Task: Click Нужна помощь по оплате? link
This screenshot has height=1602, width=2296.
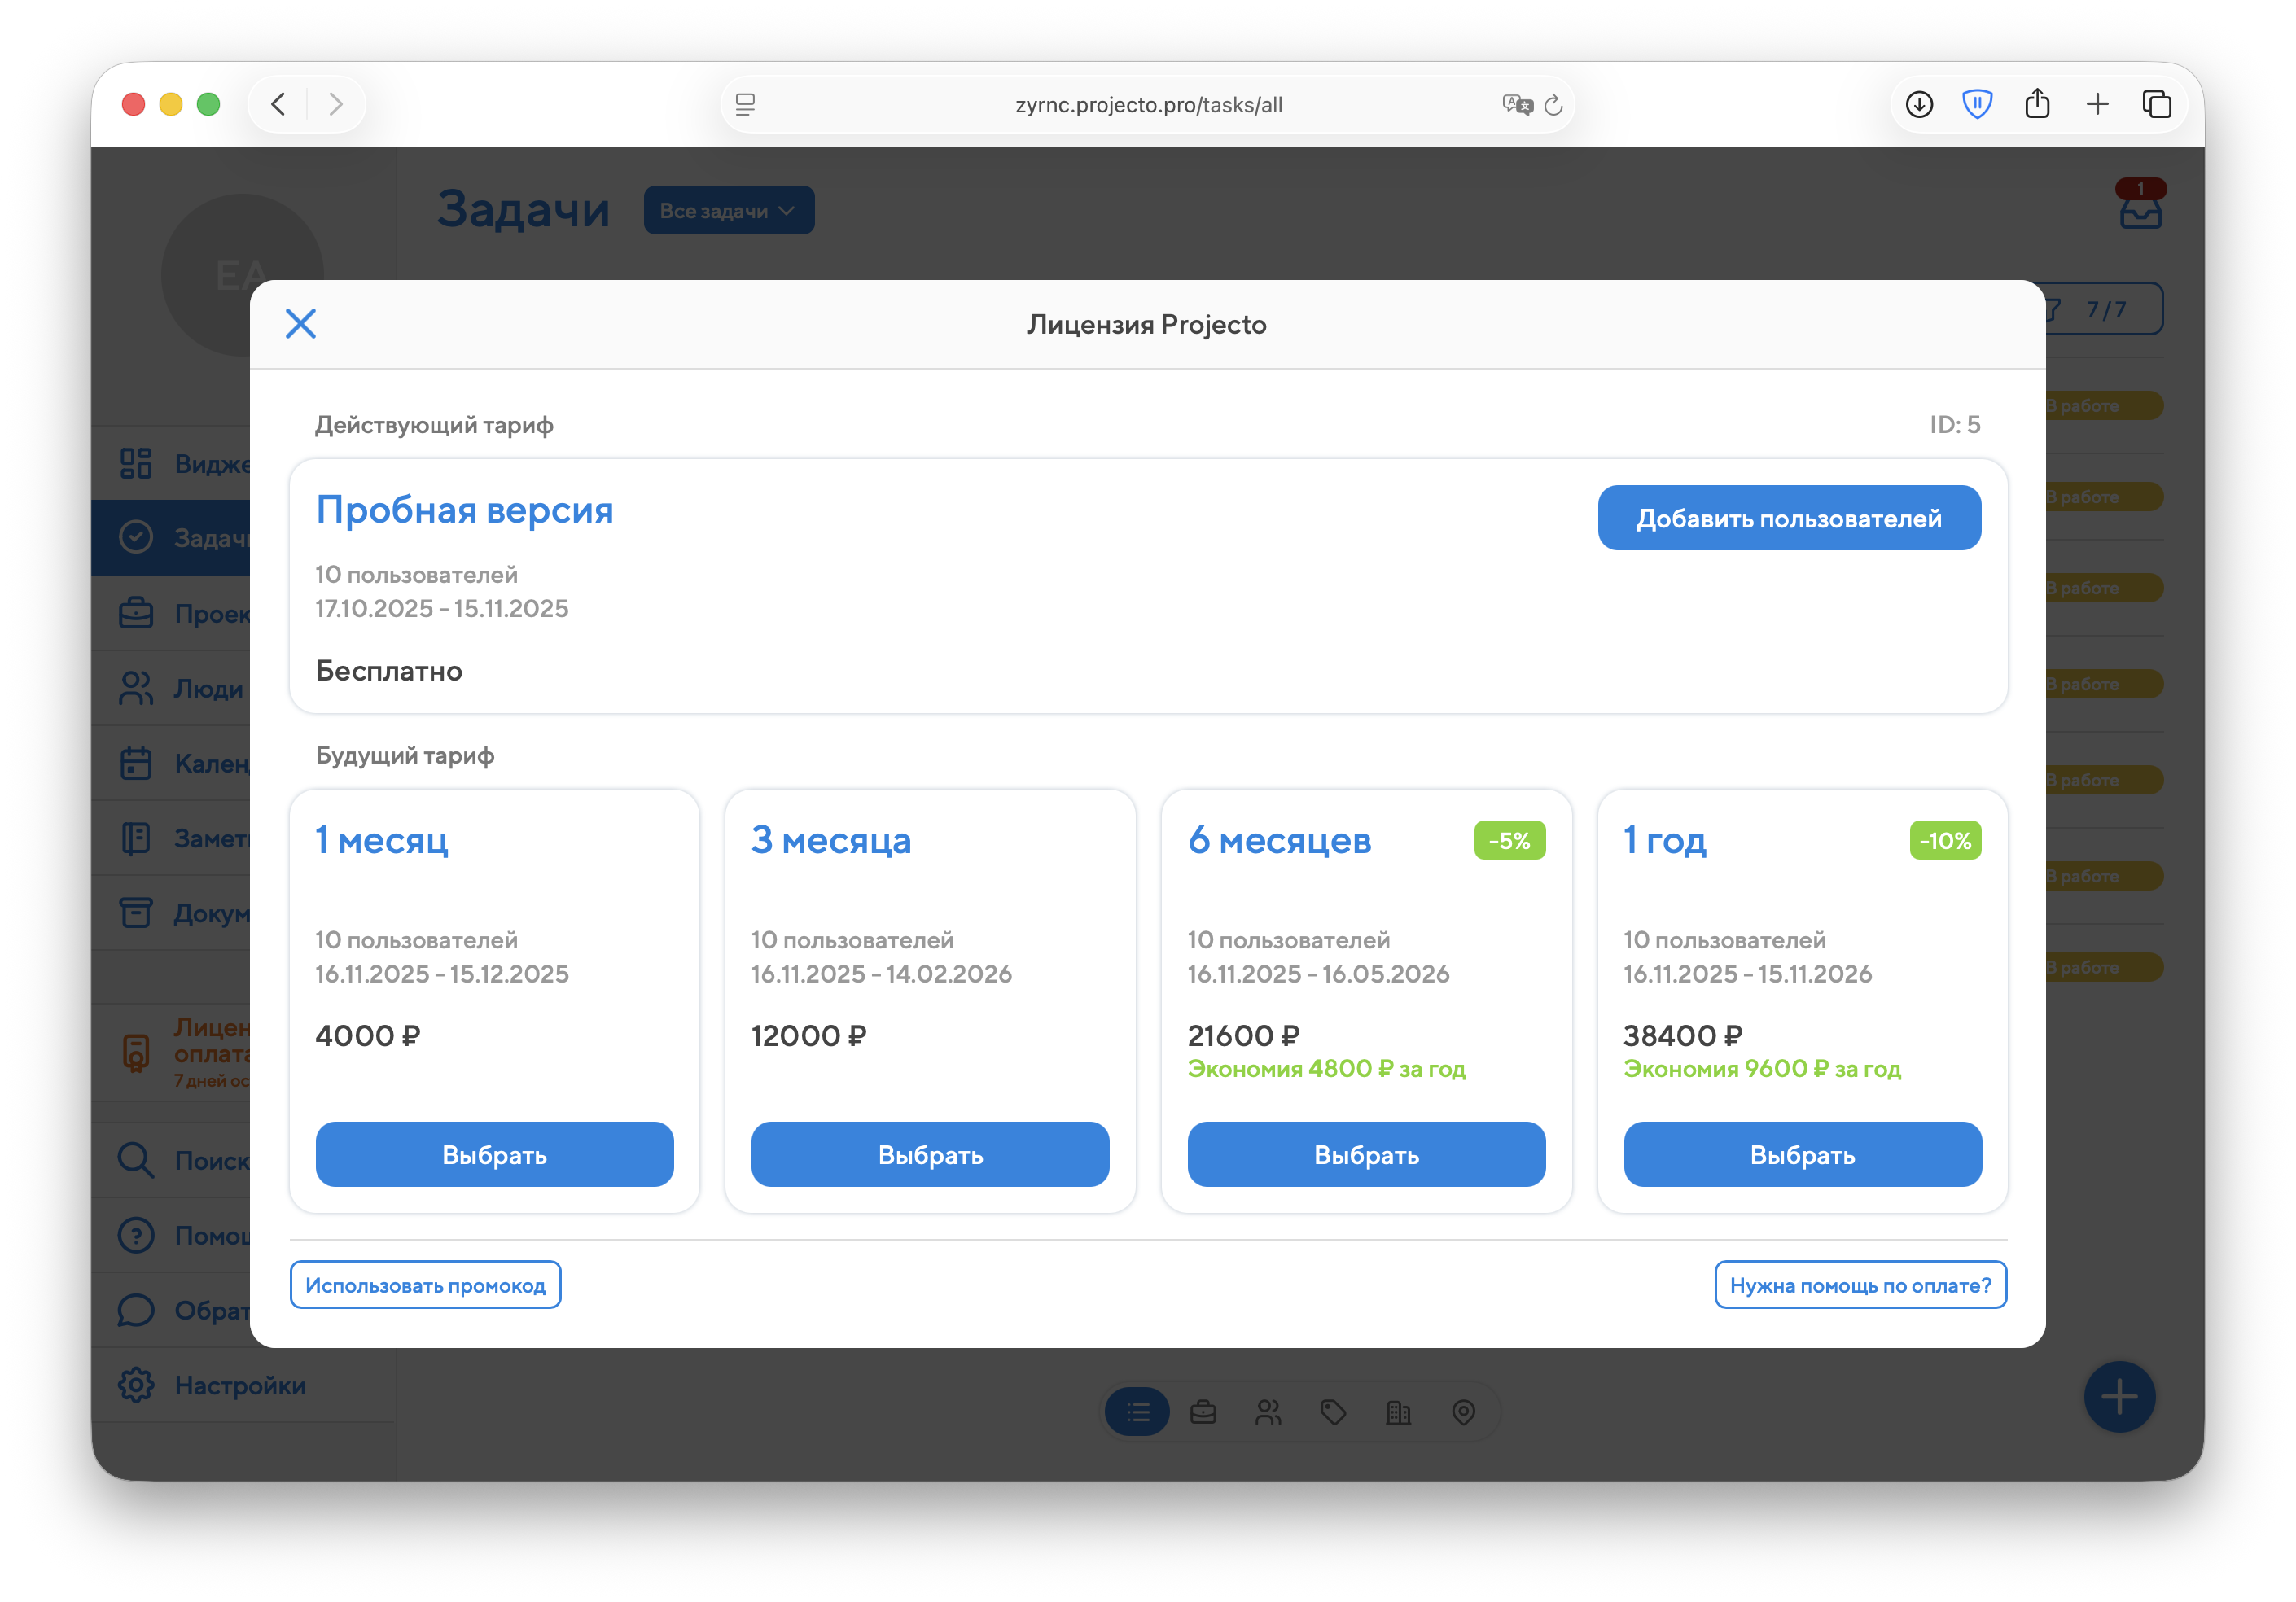Action: pyautogui.click(x=1860, y=1285)
